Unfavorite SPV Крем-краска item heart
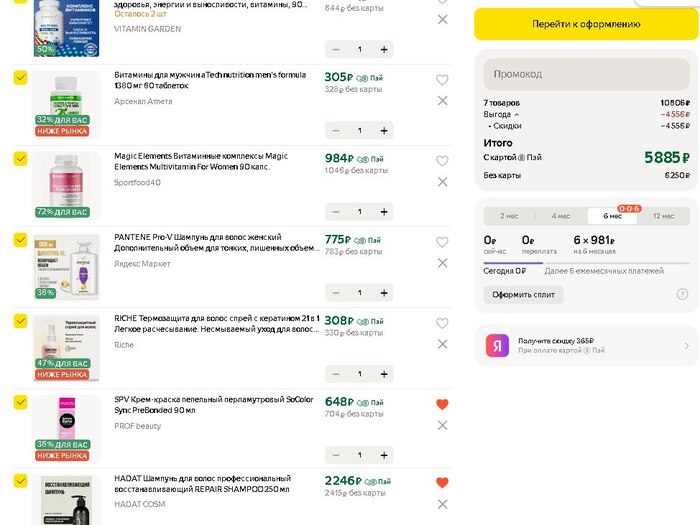 (442, 404)
